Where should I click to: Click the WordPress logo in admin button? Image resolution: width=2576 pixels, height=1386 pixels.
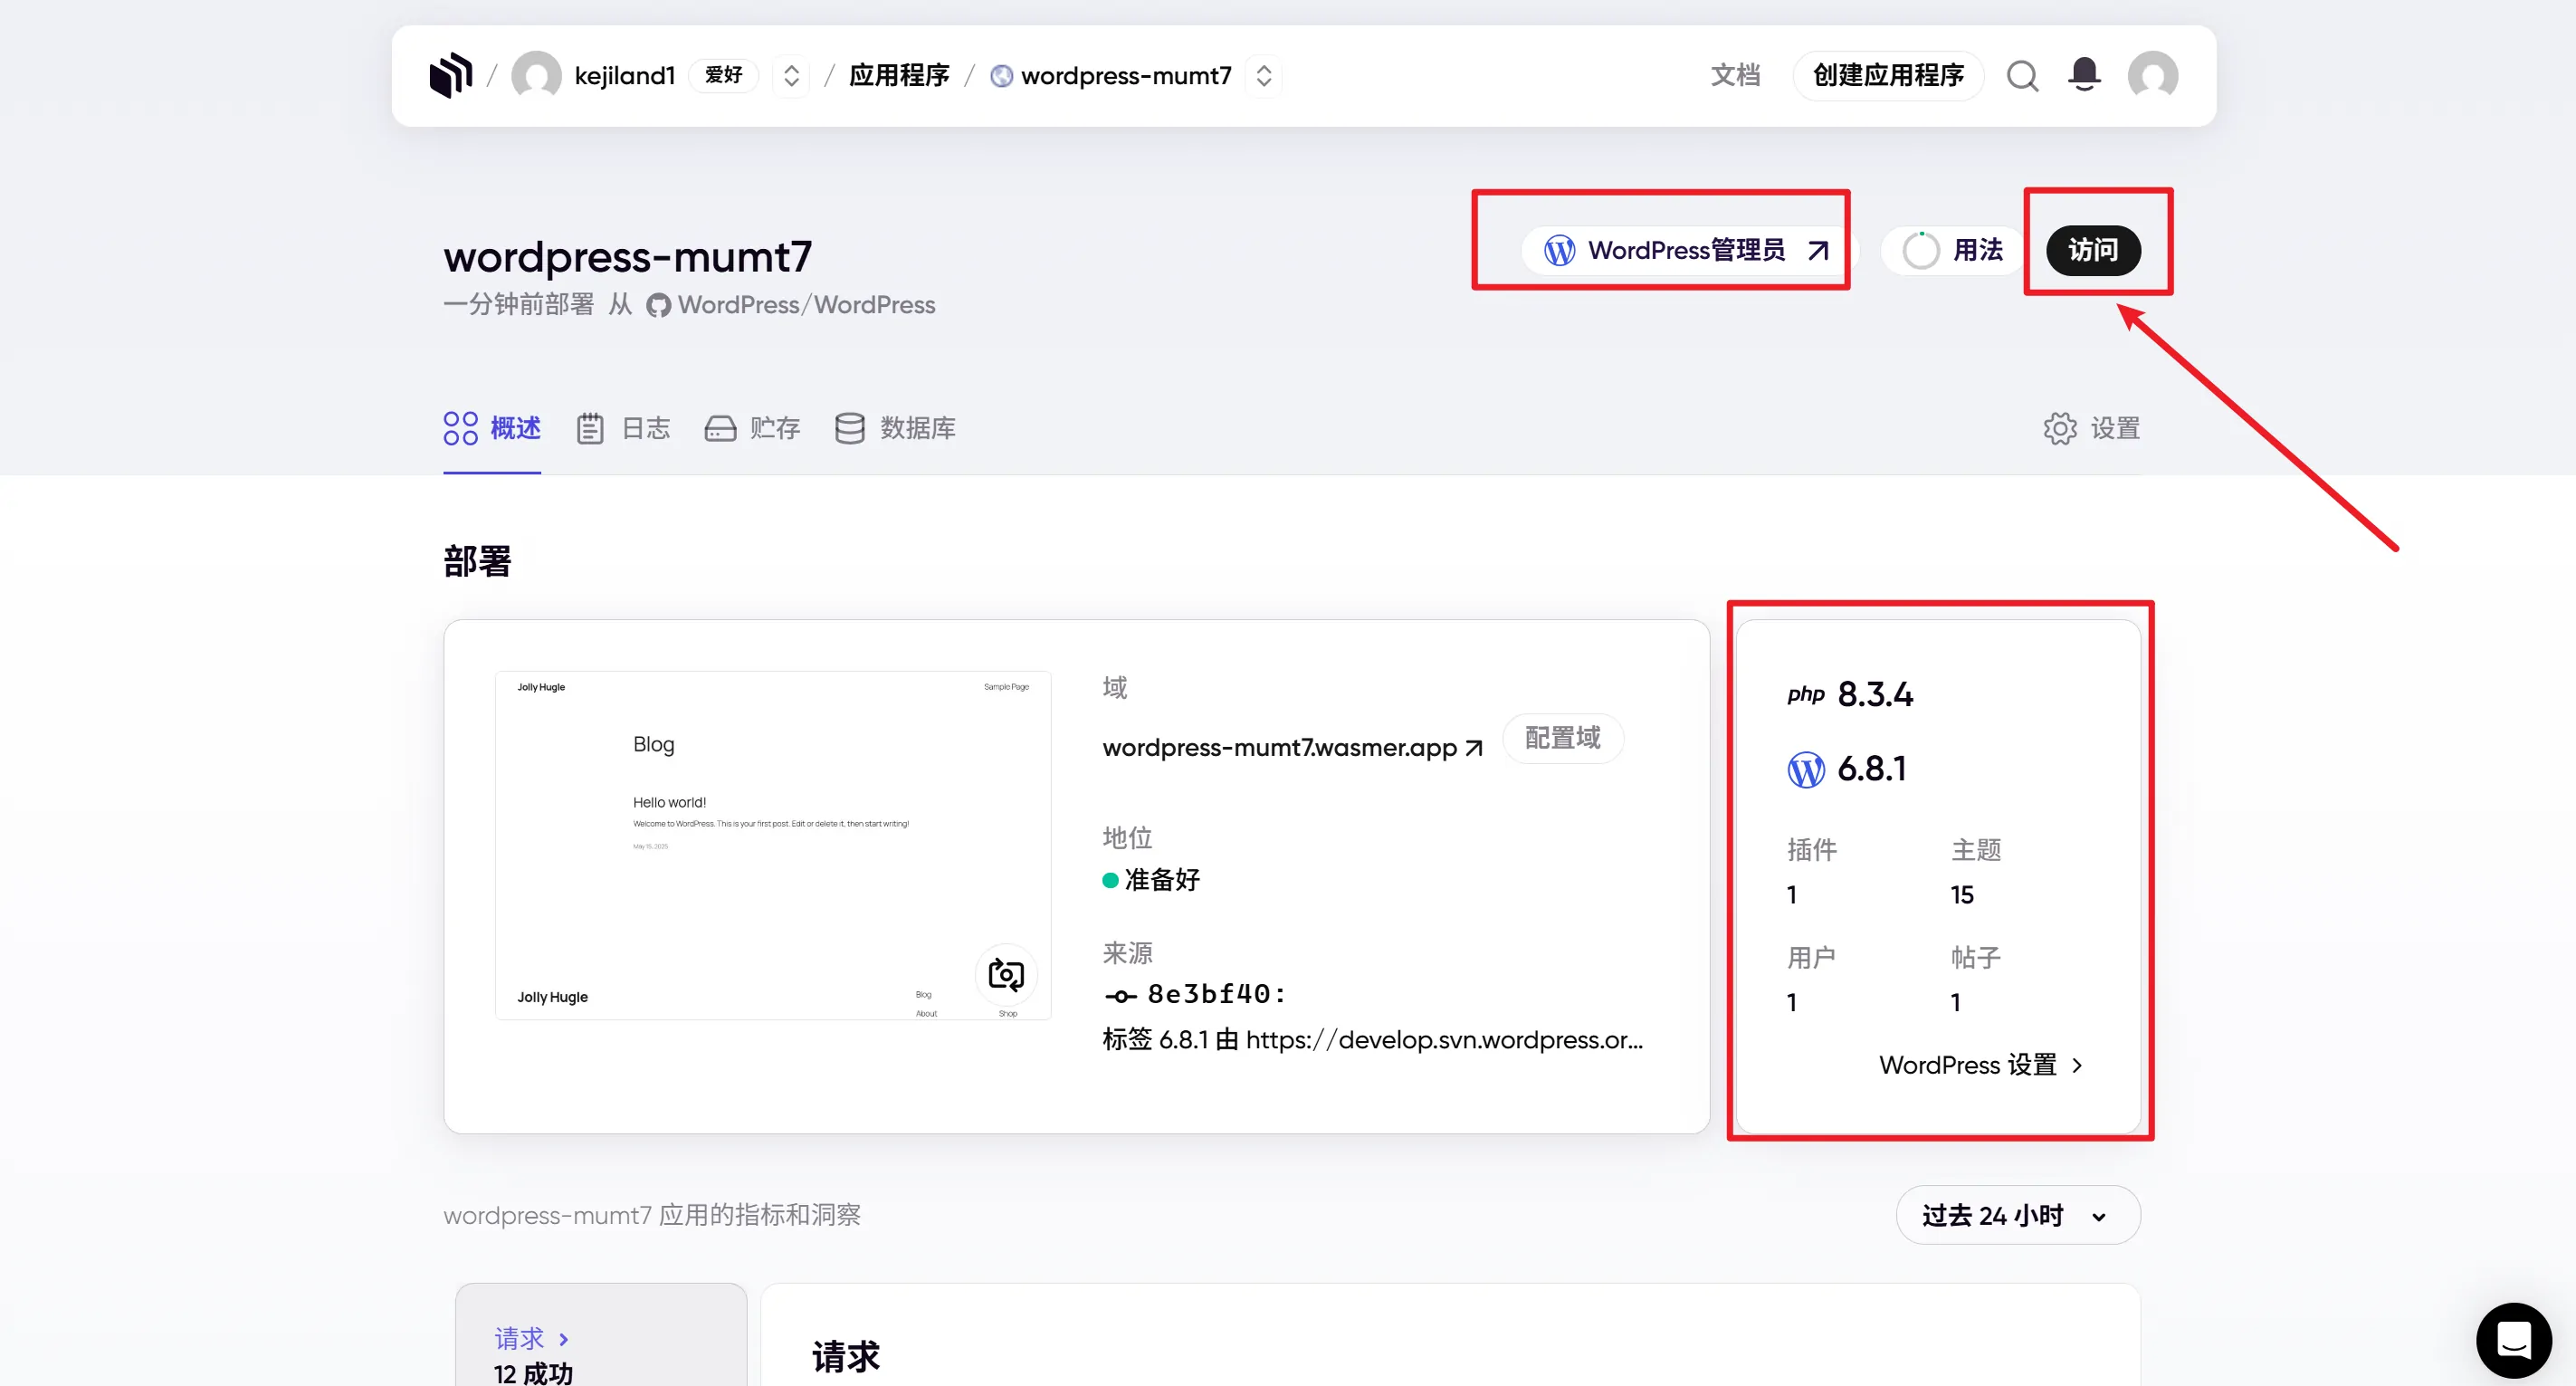(1559, 250)
